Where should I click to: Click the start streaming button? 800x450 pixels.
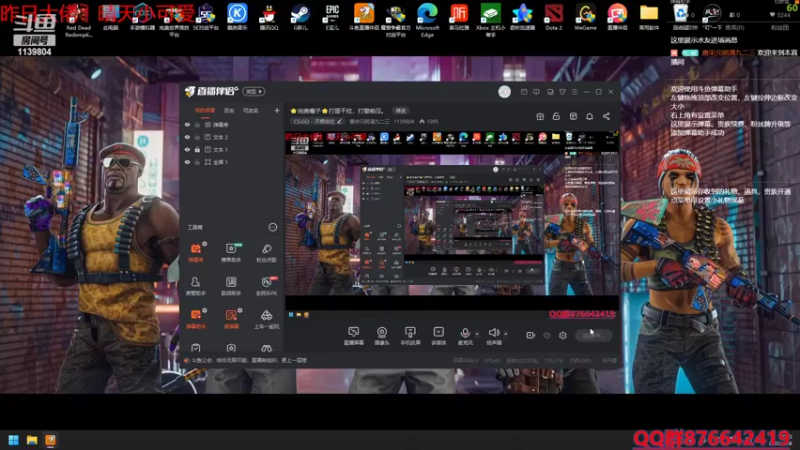[593, 335]
